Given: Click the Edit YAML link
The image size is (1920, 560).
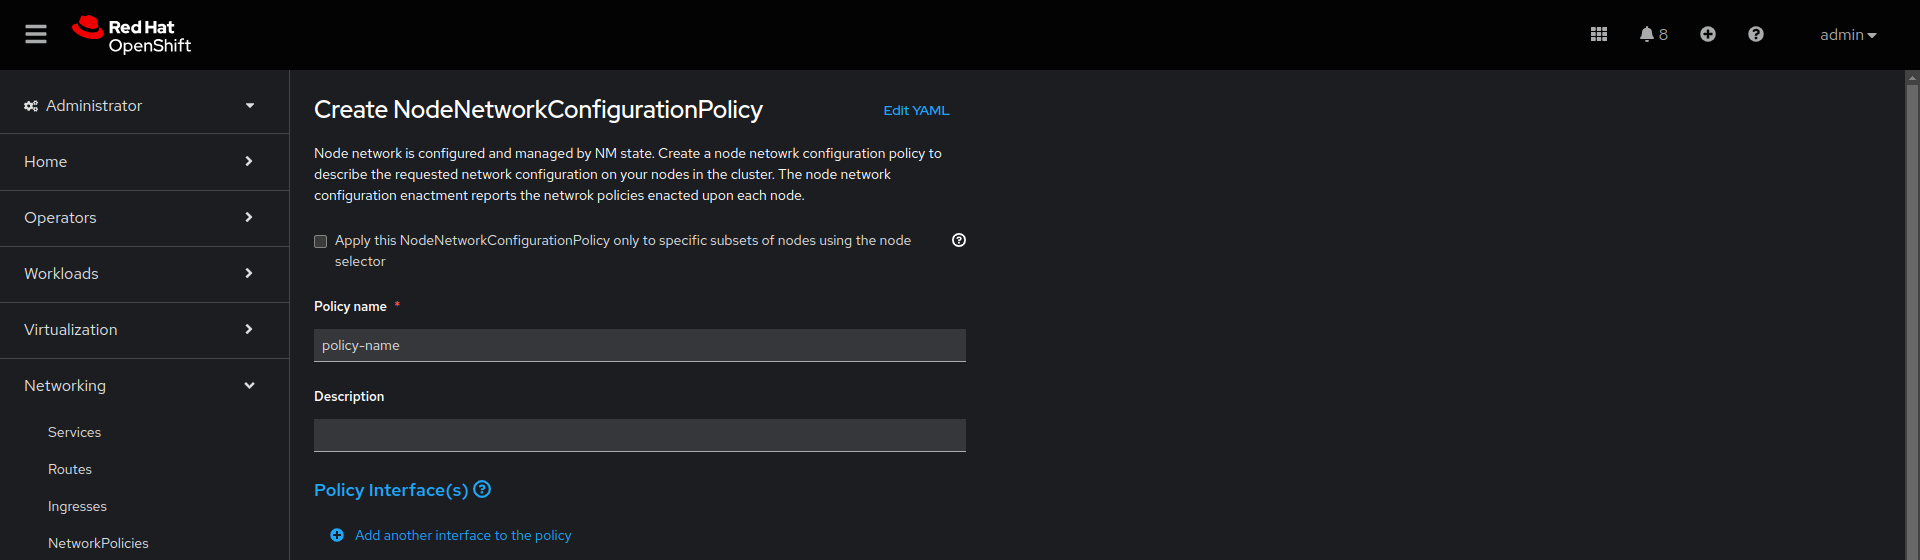Looking at the screenshot, I should click(916, 111).
